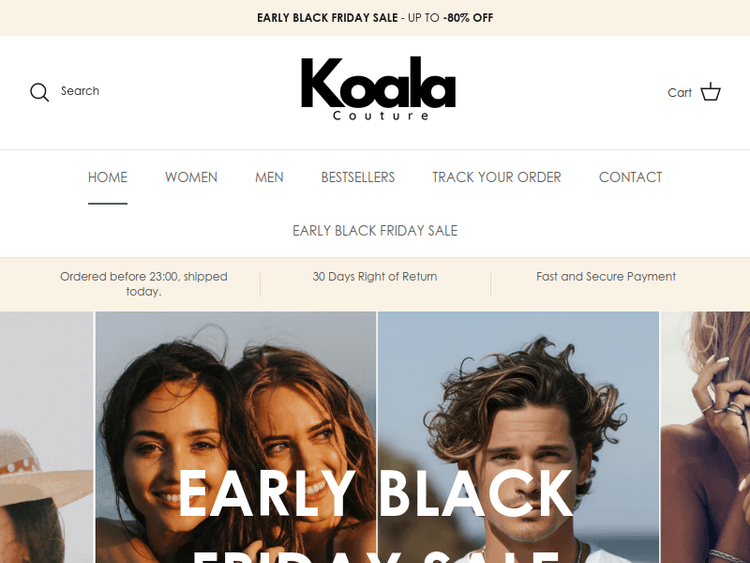Click 'Ordered before 23:00, shipped today' notice

[x=143, y=284]
